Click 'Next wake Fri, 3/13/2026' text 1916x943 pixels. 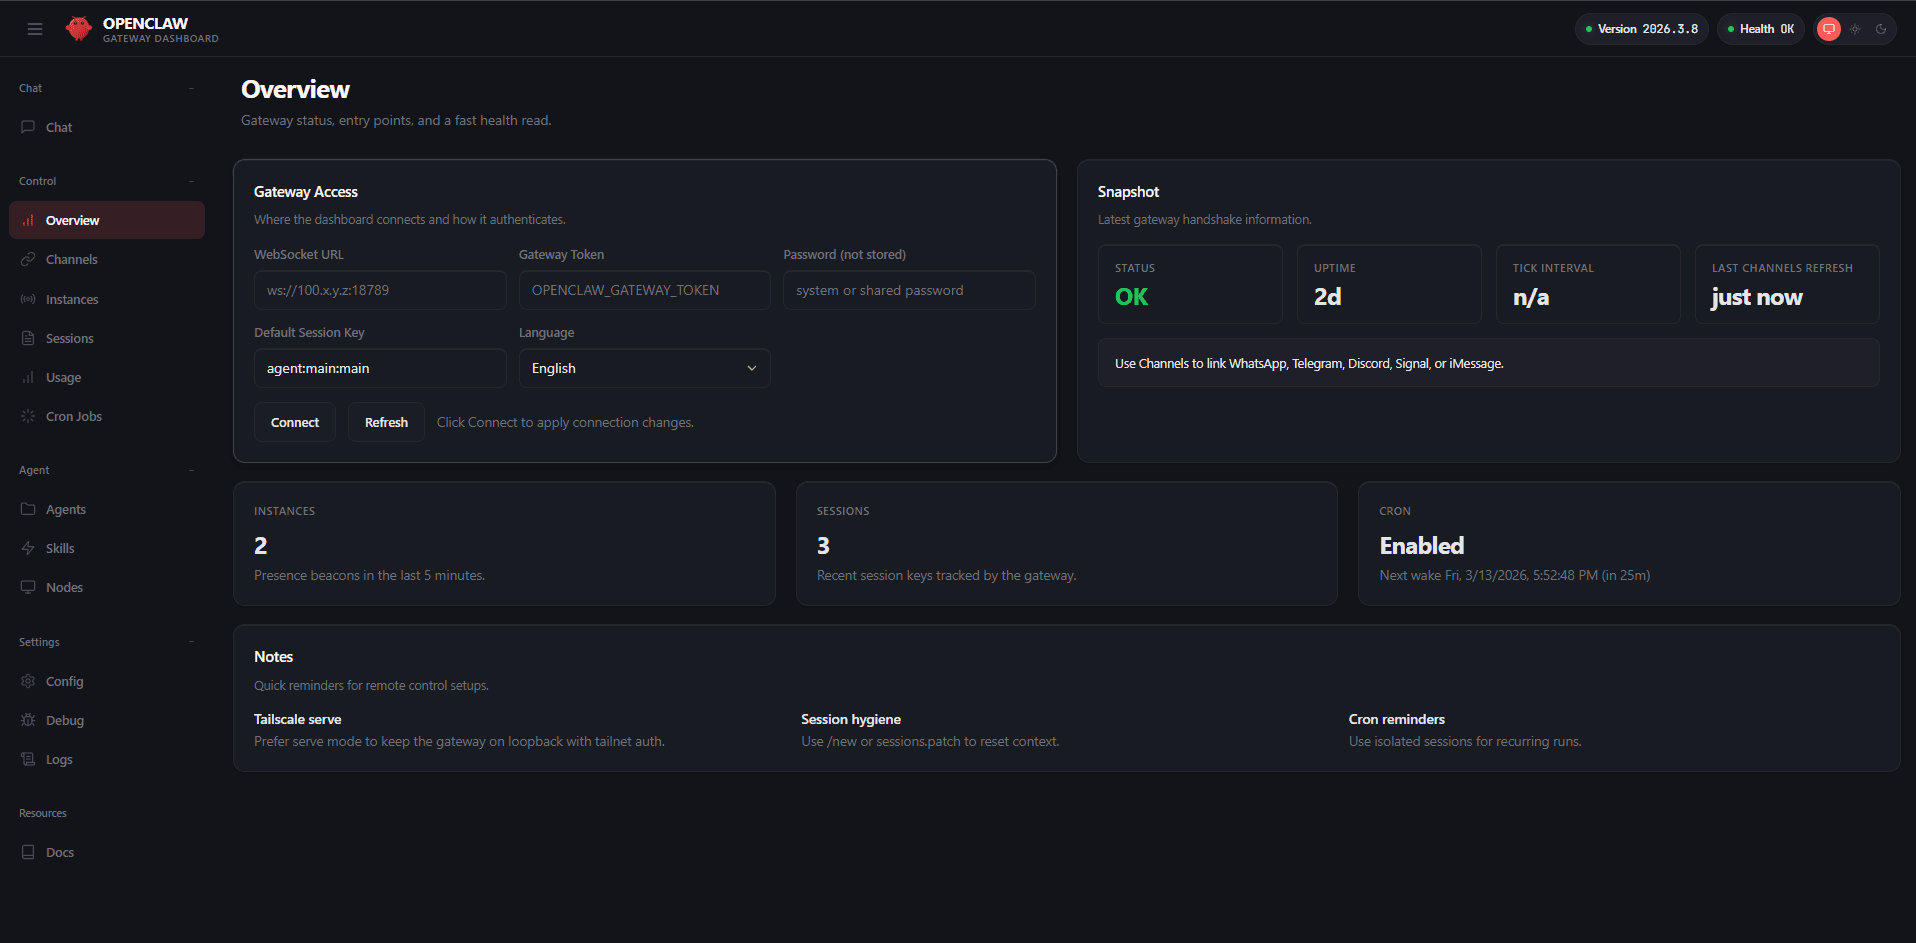(1514, 575)
